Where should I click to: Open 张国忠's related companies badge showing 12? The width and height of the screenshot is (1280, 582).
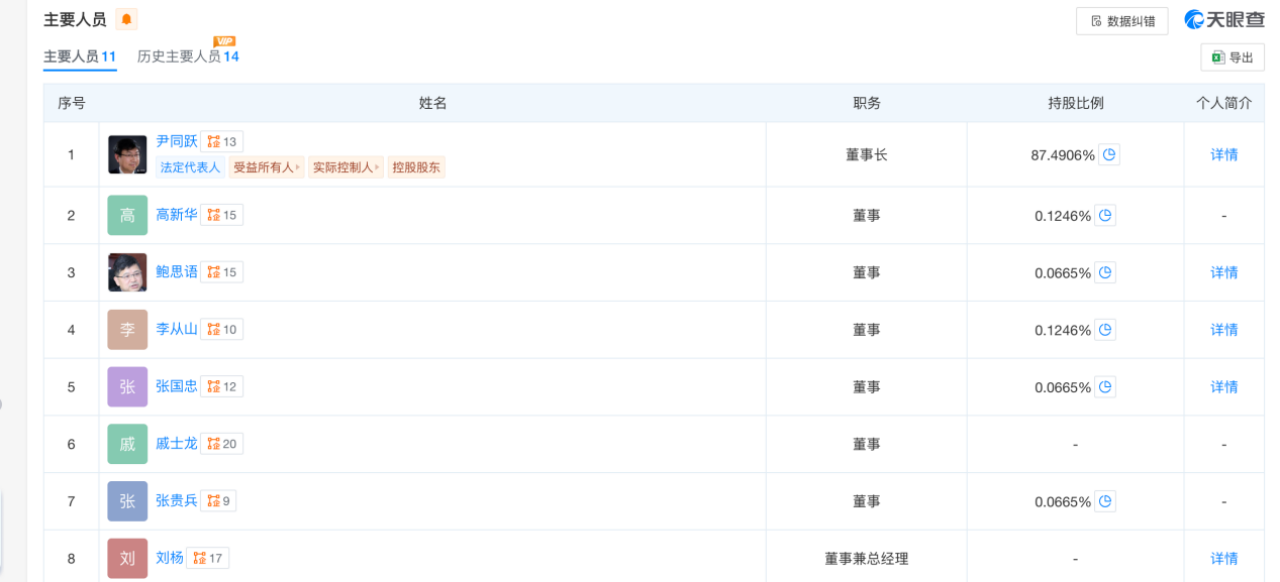pyautogui.click(x=221, y=386)
